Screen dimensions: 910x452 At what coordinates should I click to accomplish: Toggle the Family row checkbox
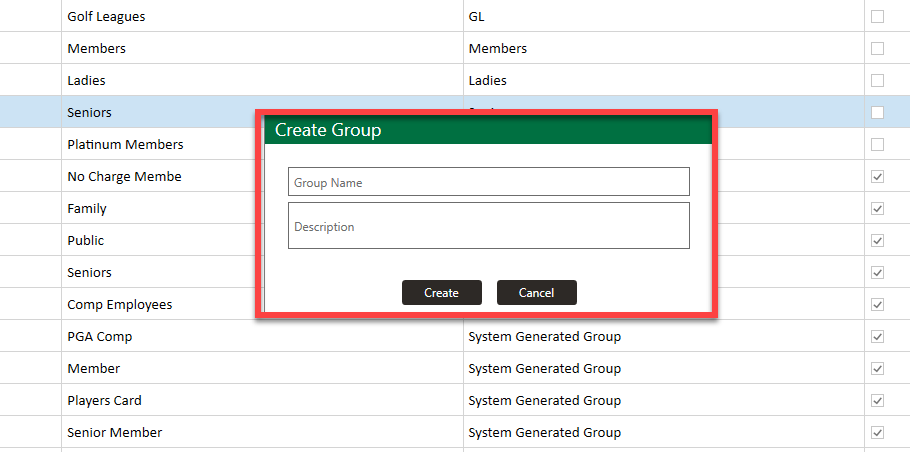point(878,209)
